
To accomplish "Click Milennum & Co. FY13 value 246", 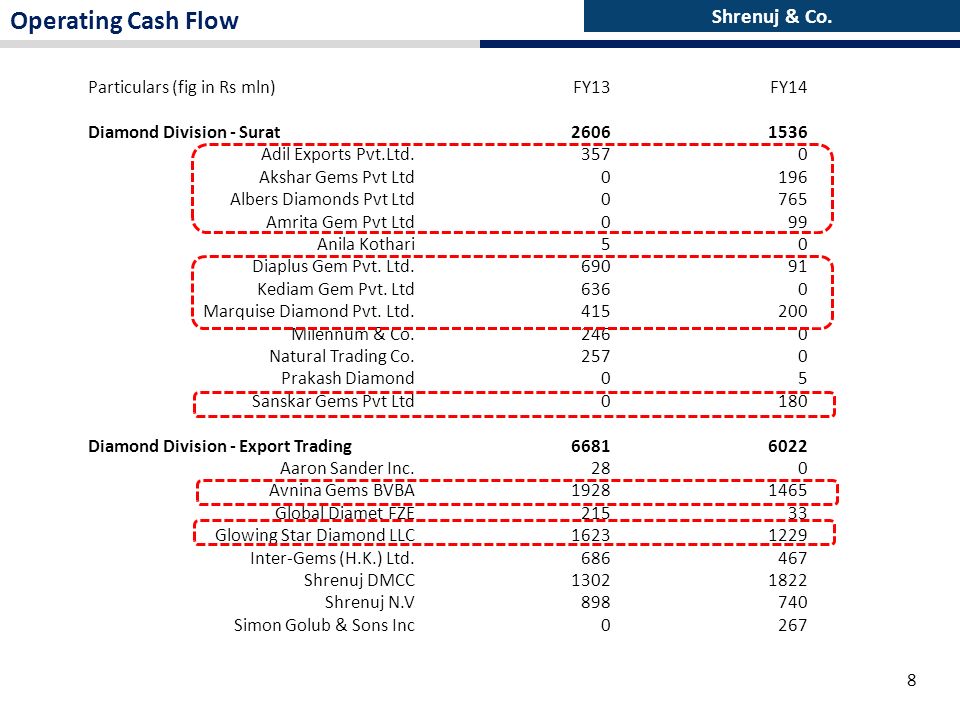I will pyautogui.click(x=596, y=334).
